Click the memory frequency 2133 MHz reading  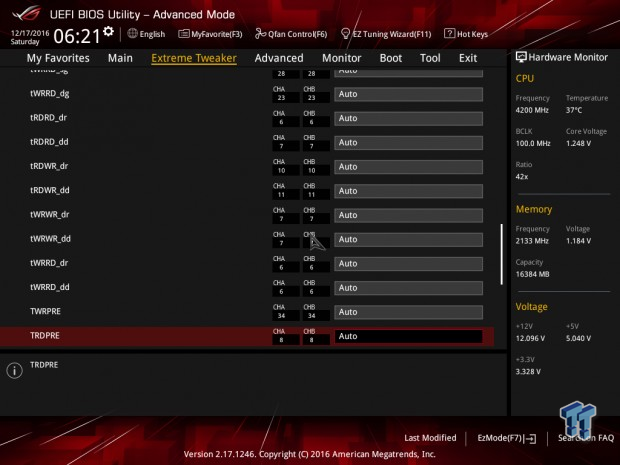(x=532, y=241)
